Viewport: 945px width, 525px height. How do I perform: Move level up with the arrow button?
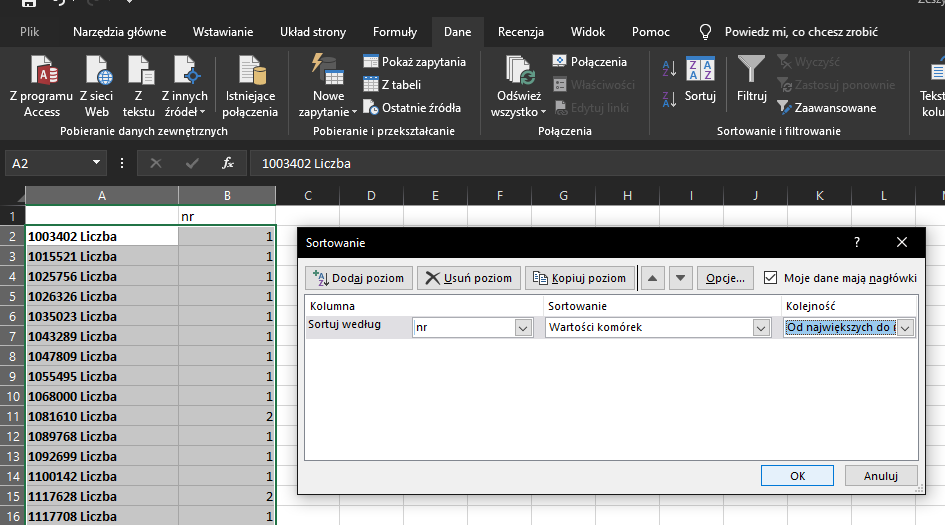click(x=653, y=278)
